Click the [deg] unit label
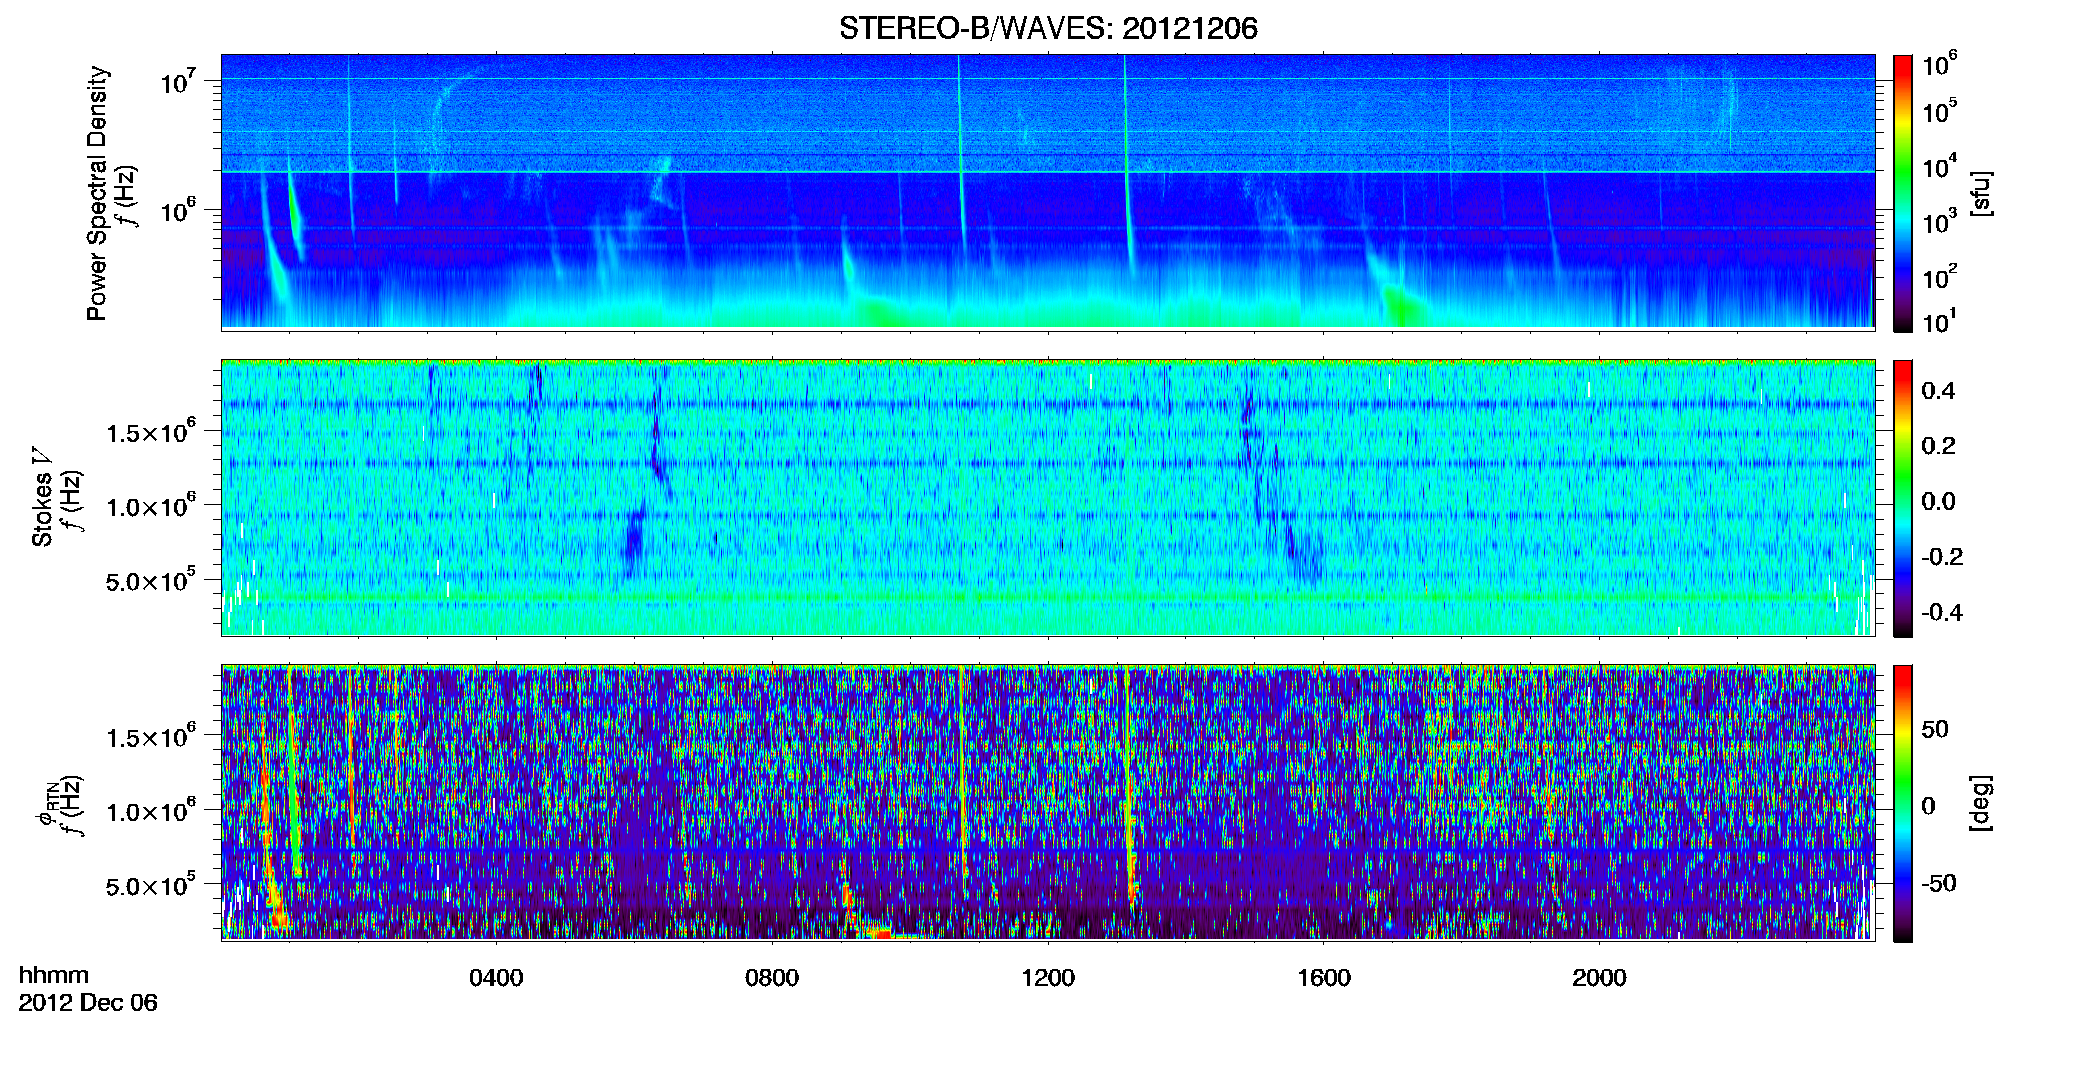 [x=1981, y=803]
